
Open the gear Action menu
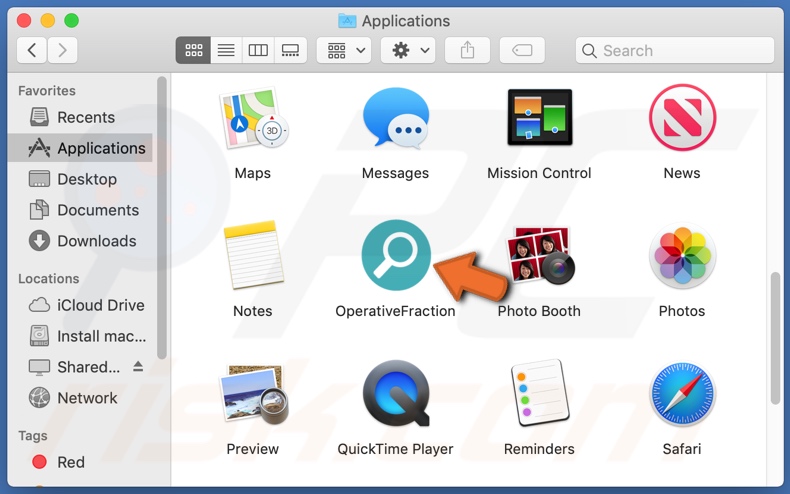(408, 50)
